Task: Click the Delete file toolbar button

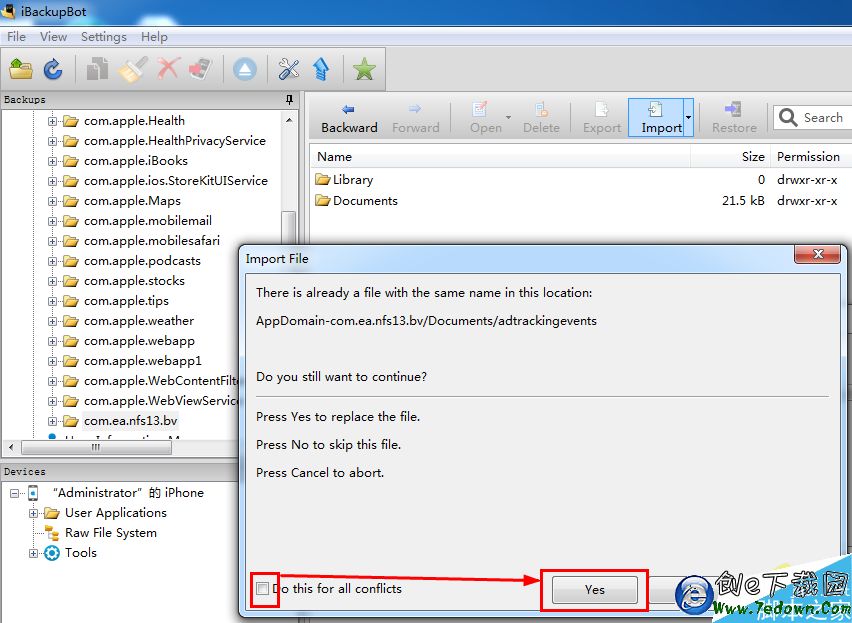Action: tap(541, 118)
